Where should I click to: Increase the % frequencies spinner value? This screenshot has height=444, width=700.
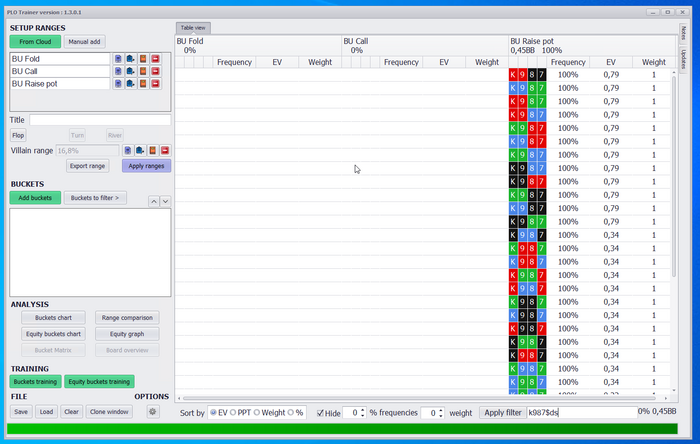pyautogui.click(x=362, y=410)
